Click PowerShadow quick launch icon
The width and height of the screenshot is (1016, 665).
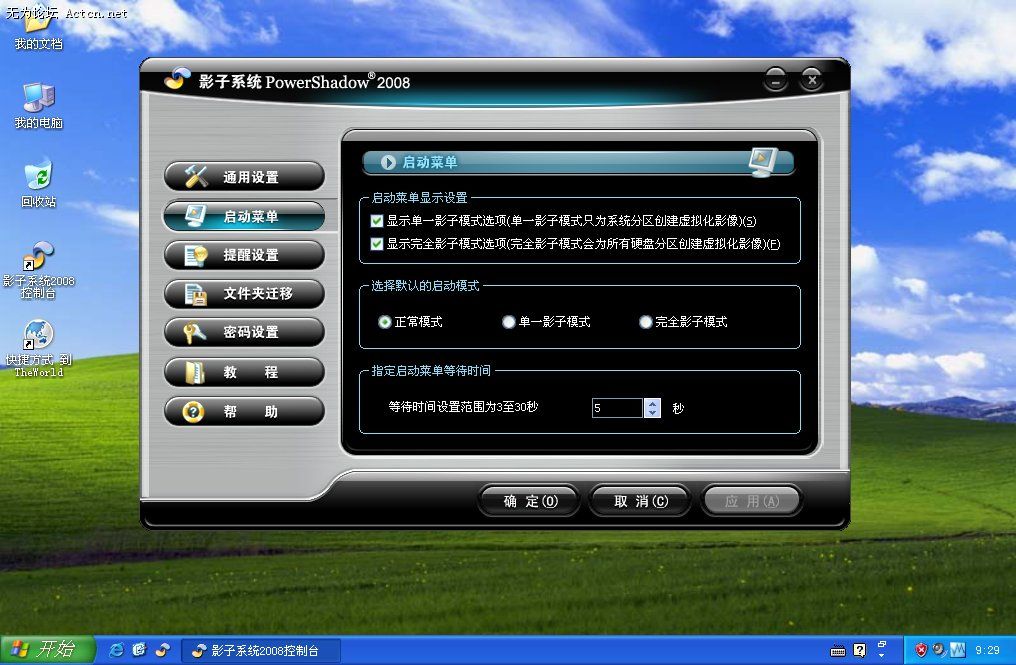pos(162,649)
